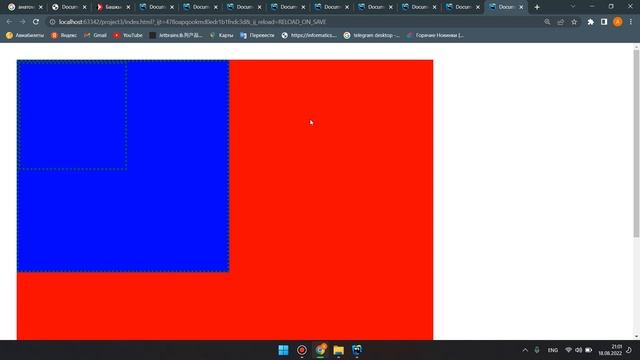Open the Chrome three-dot menu

point(631,22)
